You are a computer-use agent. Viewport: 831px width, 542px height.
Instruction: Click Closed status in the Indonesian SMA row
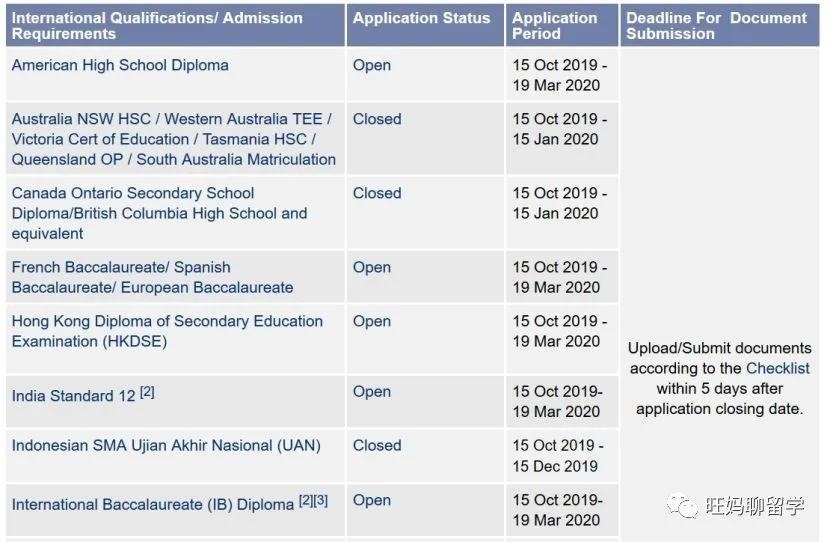(377, 446)
